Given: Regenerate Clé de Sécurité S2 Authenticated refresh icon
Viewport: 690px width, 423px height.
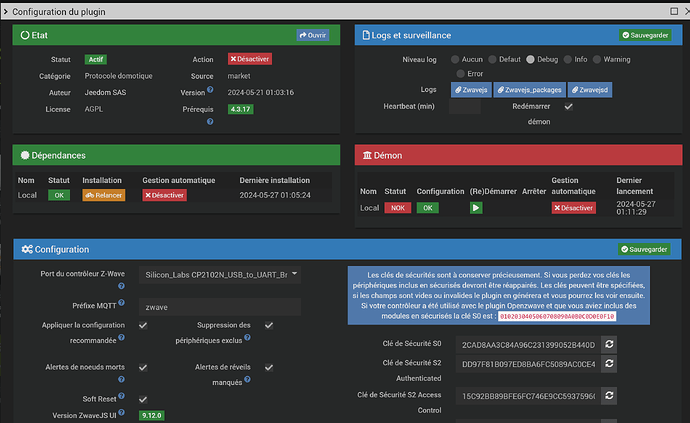Looking at the screenshot, I should [x=609, y=364].
